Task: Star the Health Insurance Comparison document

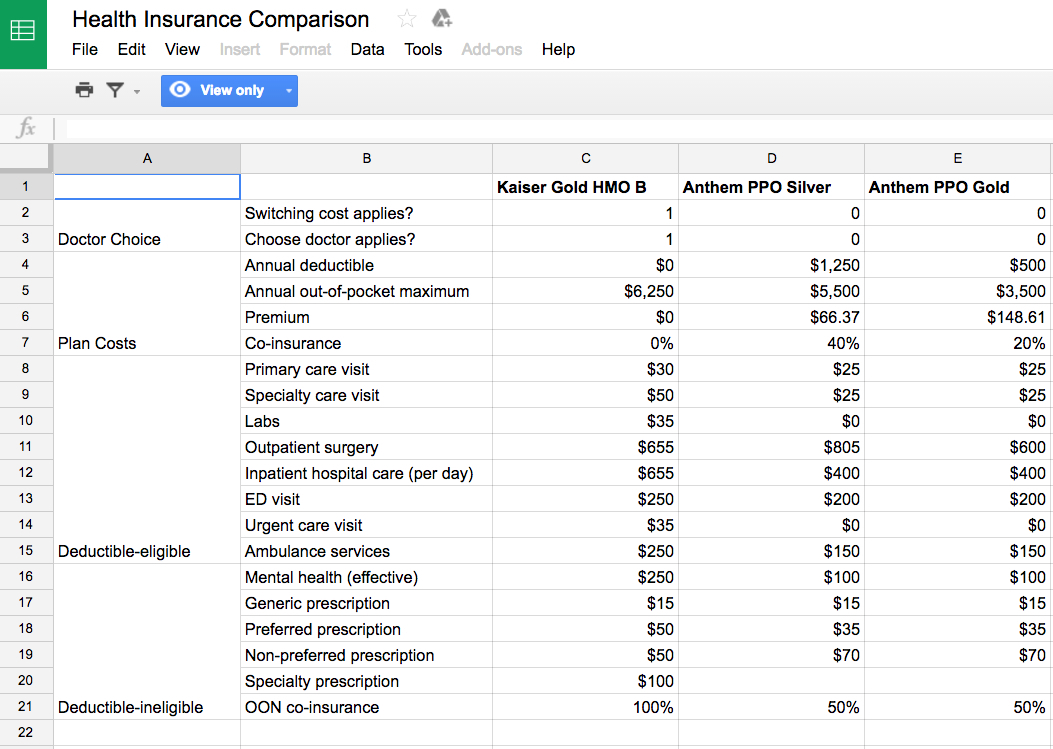Action: click(407, 19)
